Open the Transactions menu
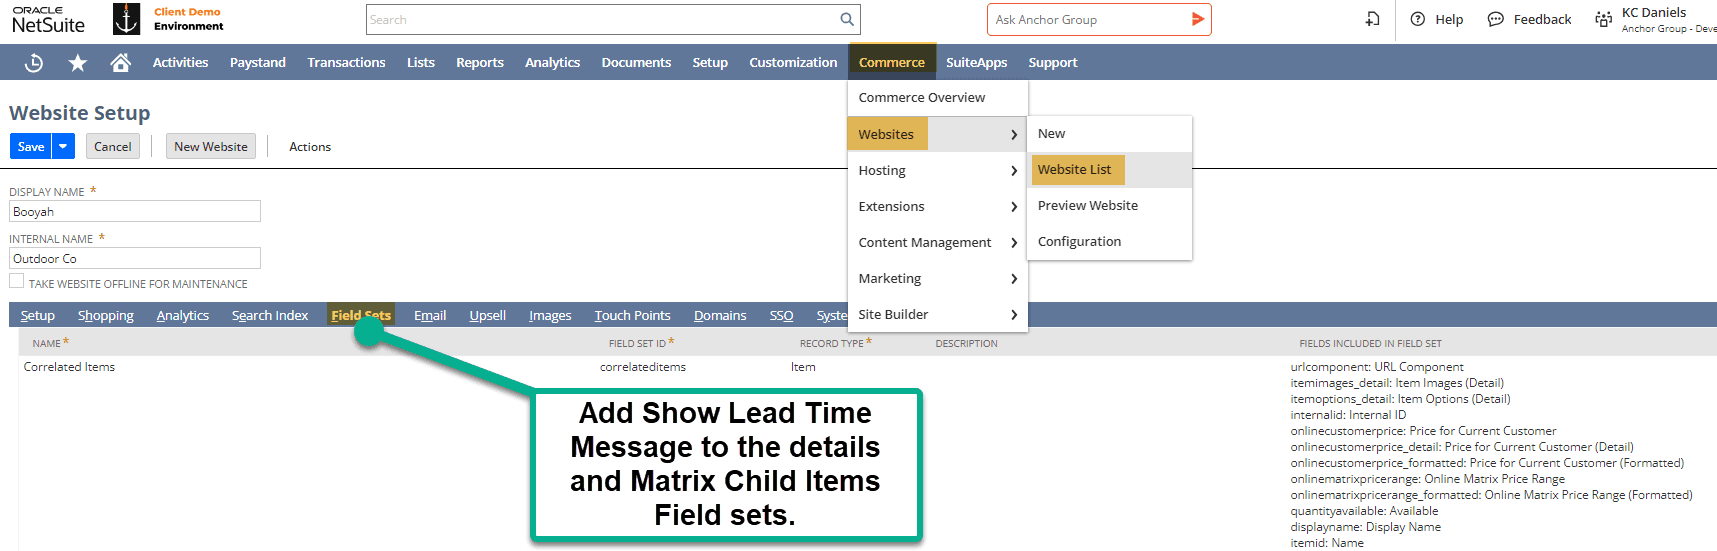 [x=346, y=62]
